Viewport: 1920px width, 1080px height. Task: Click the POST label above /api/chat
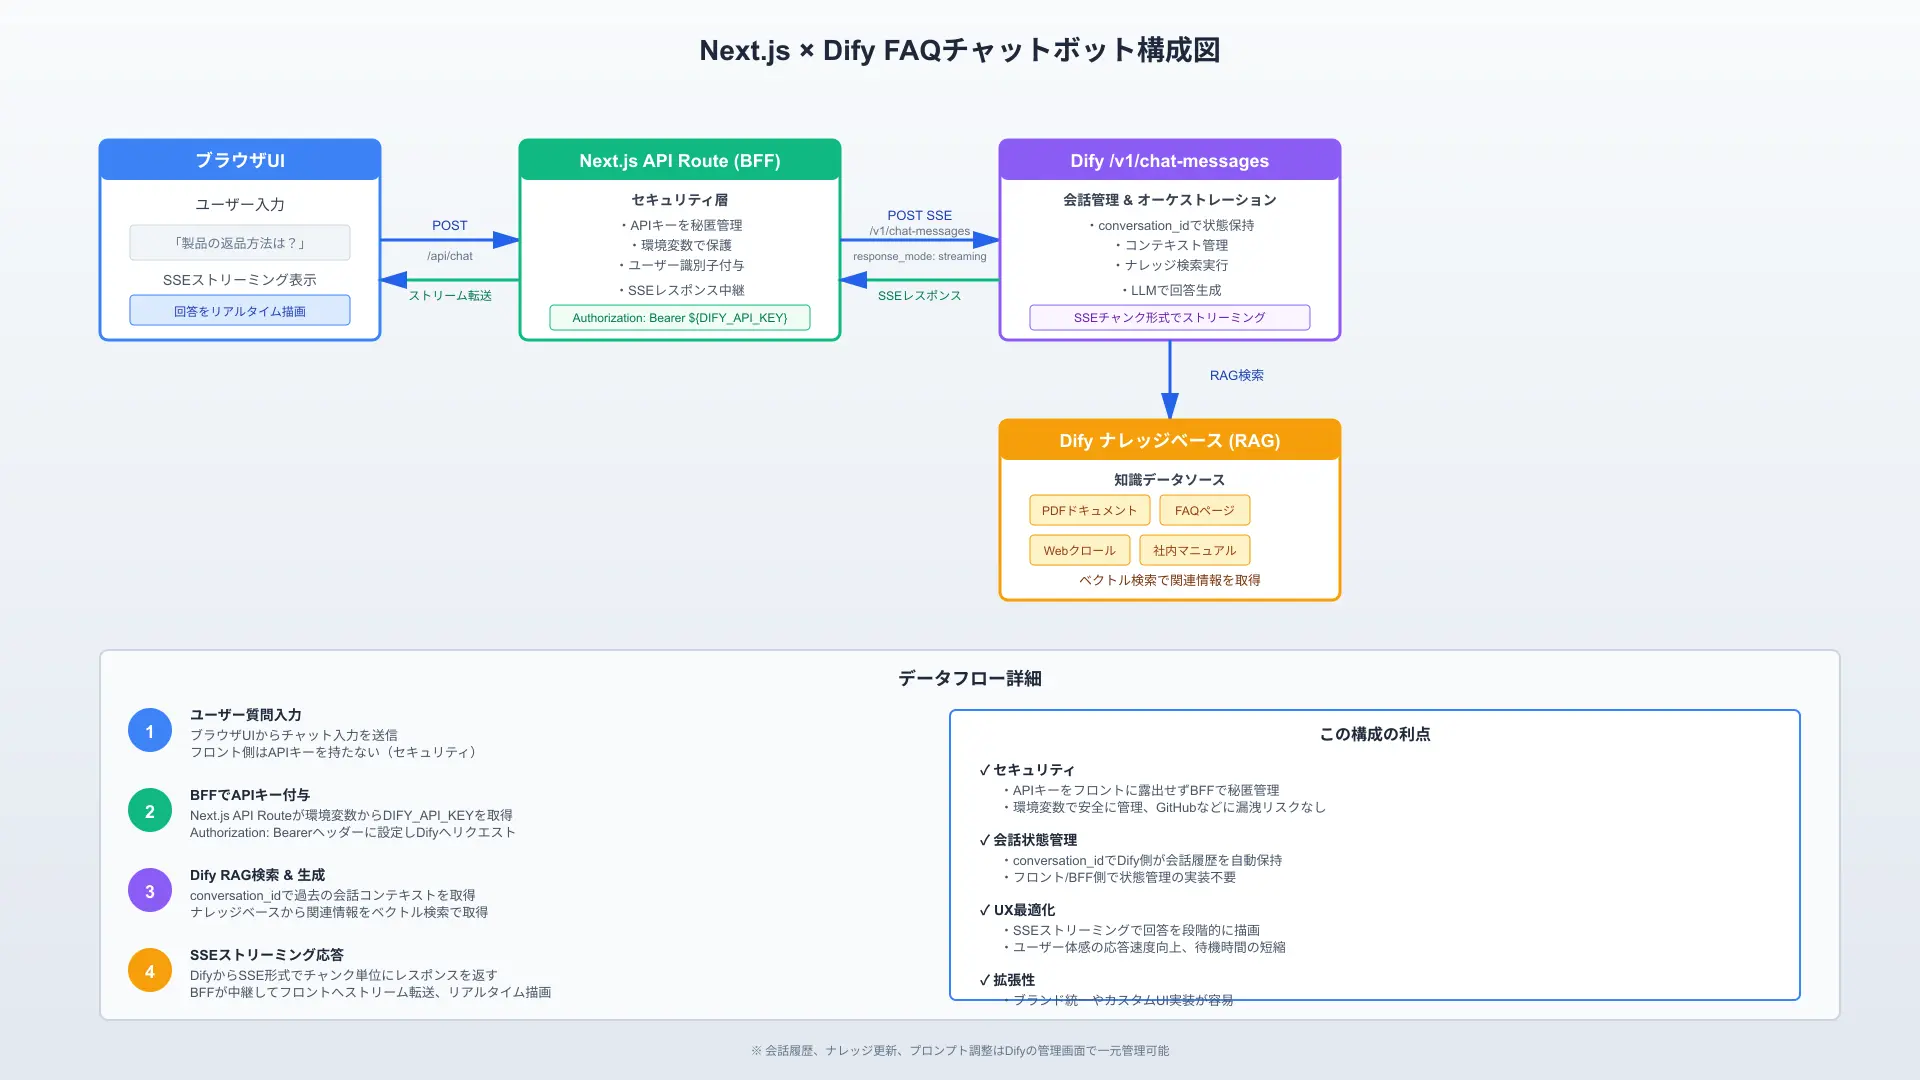pos(450,226)
